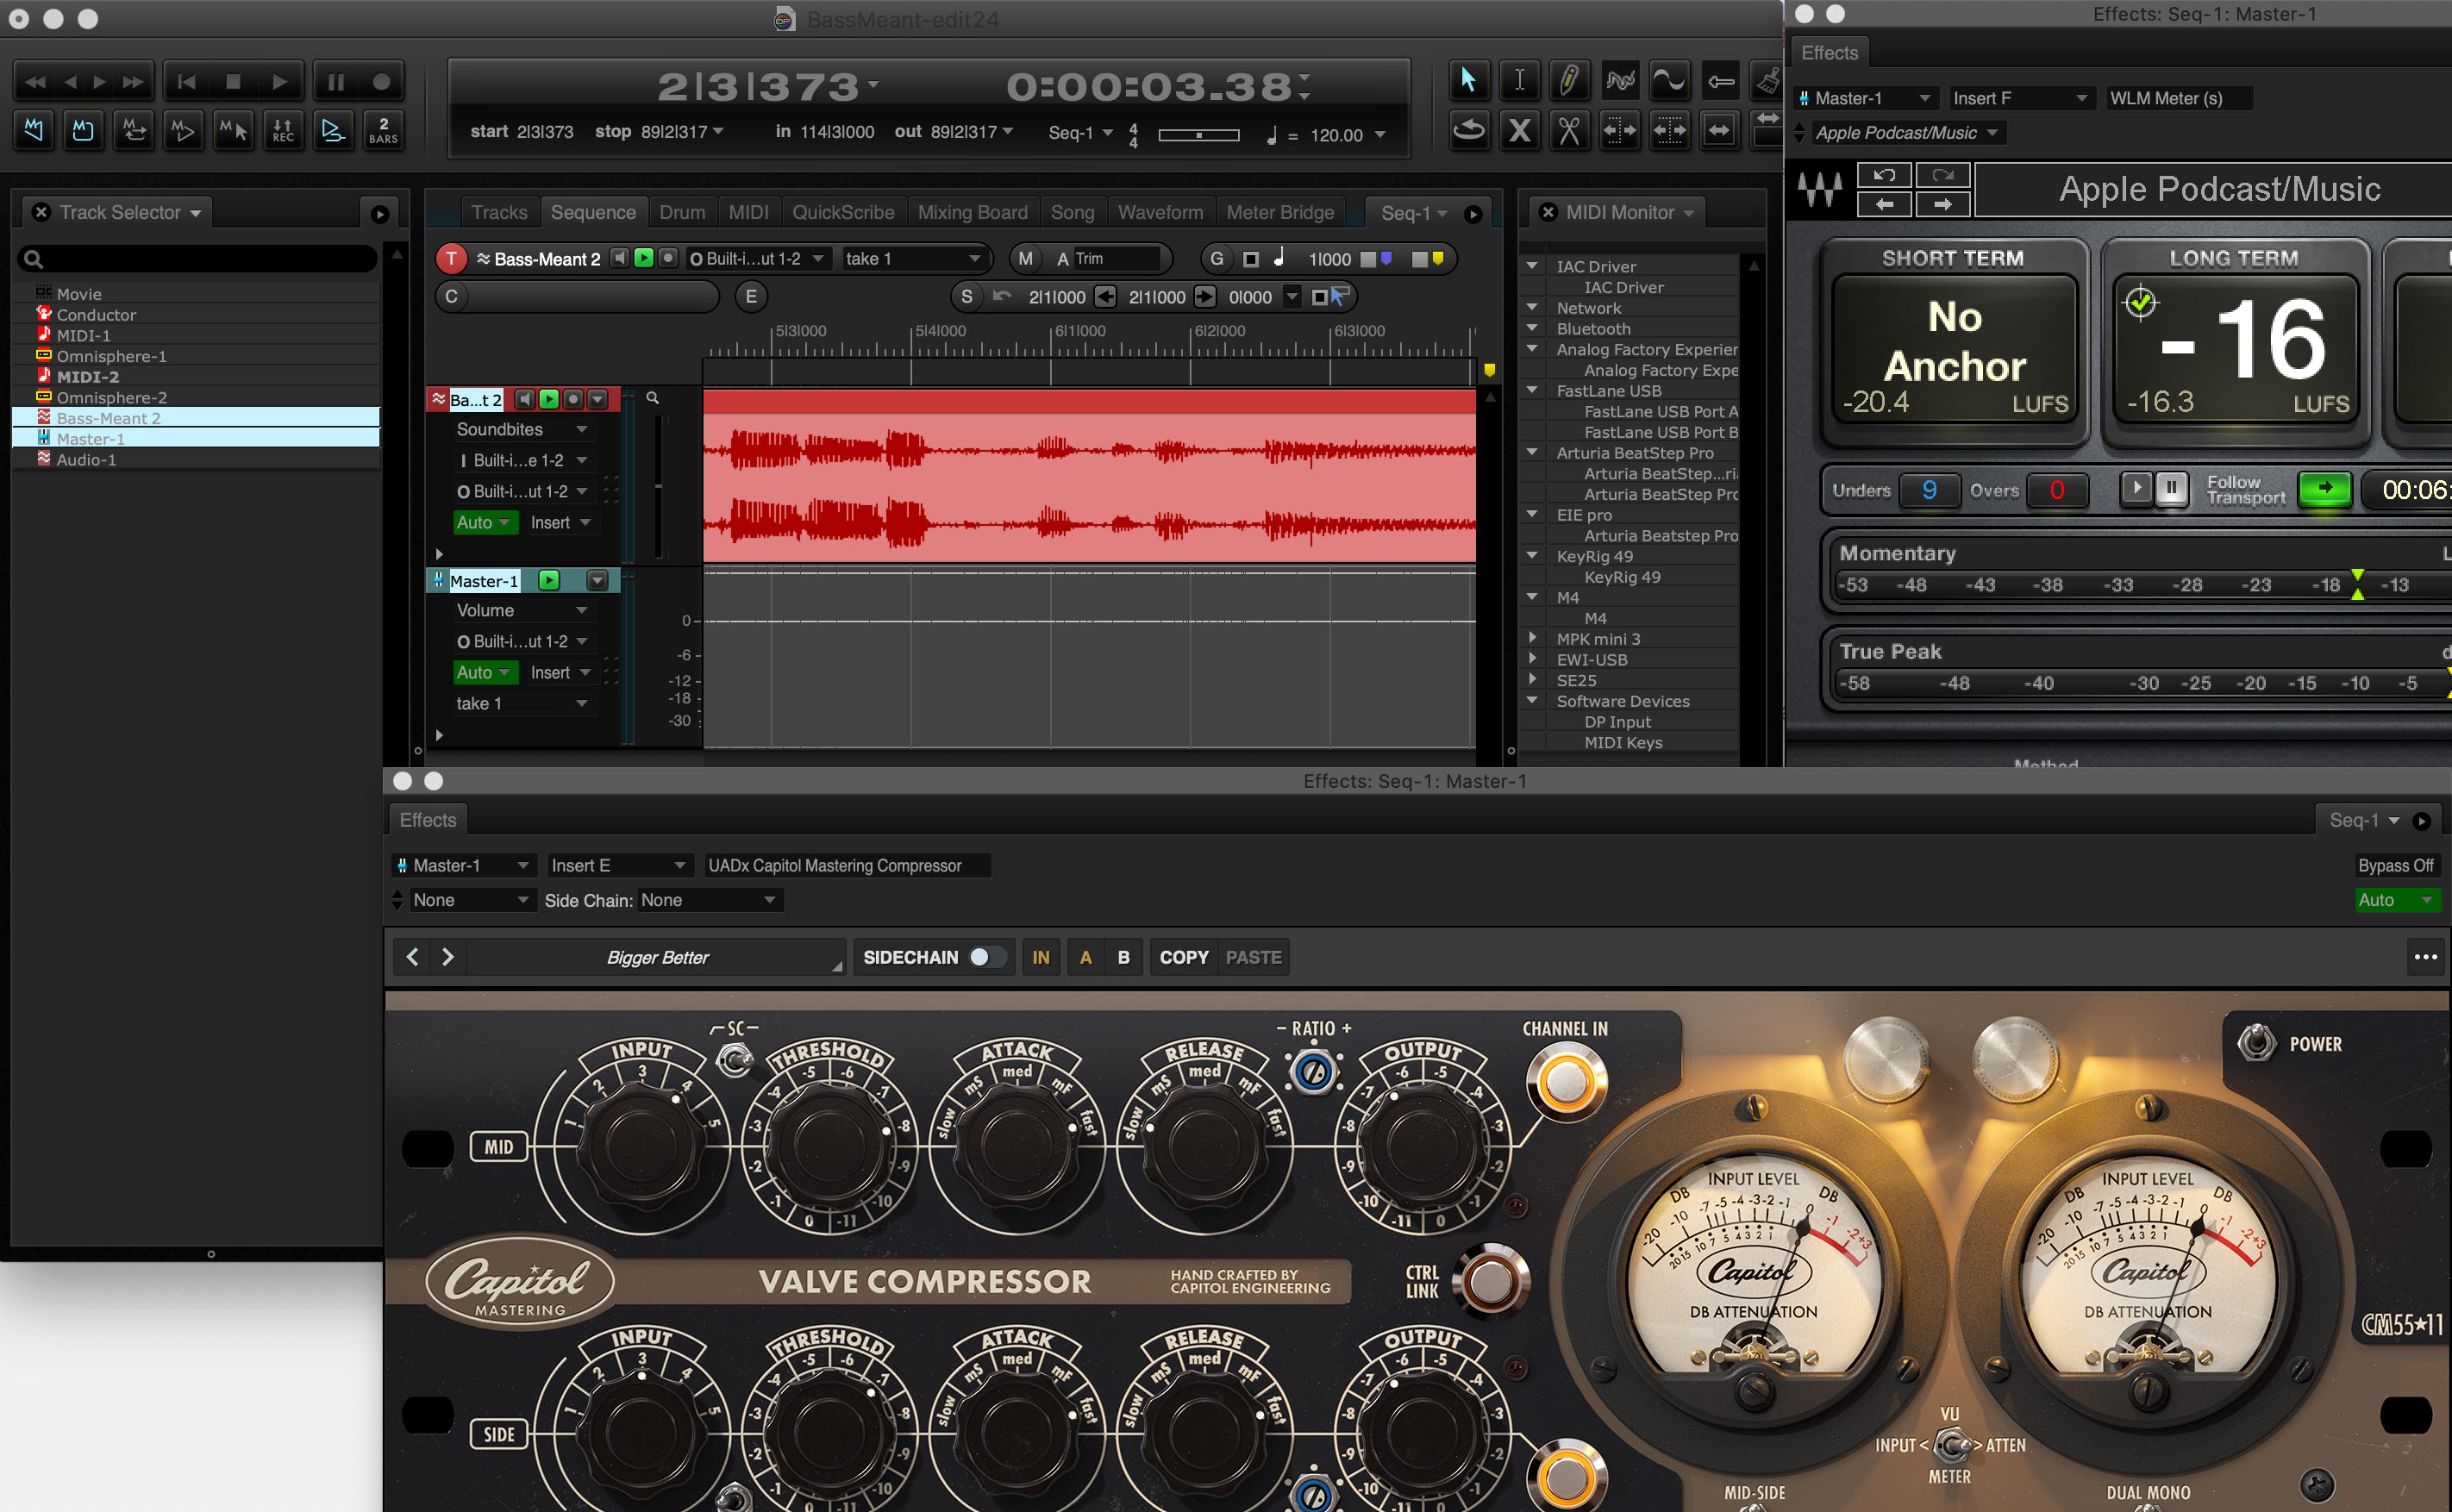Toggle the CTRL LINK button
Viewport: 2452px width, 1512px height.
coord(1490,1281)
